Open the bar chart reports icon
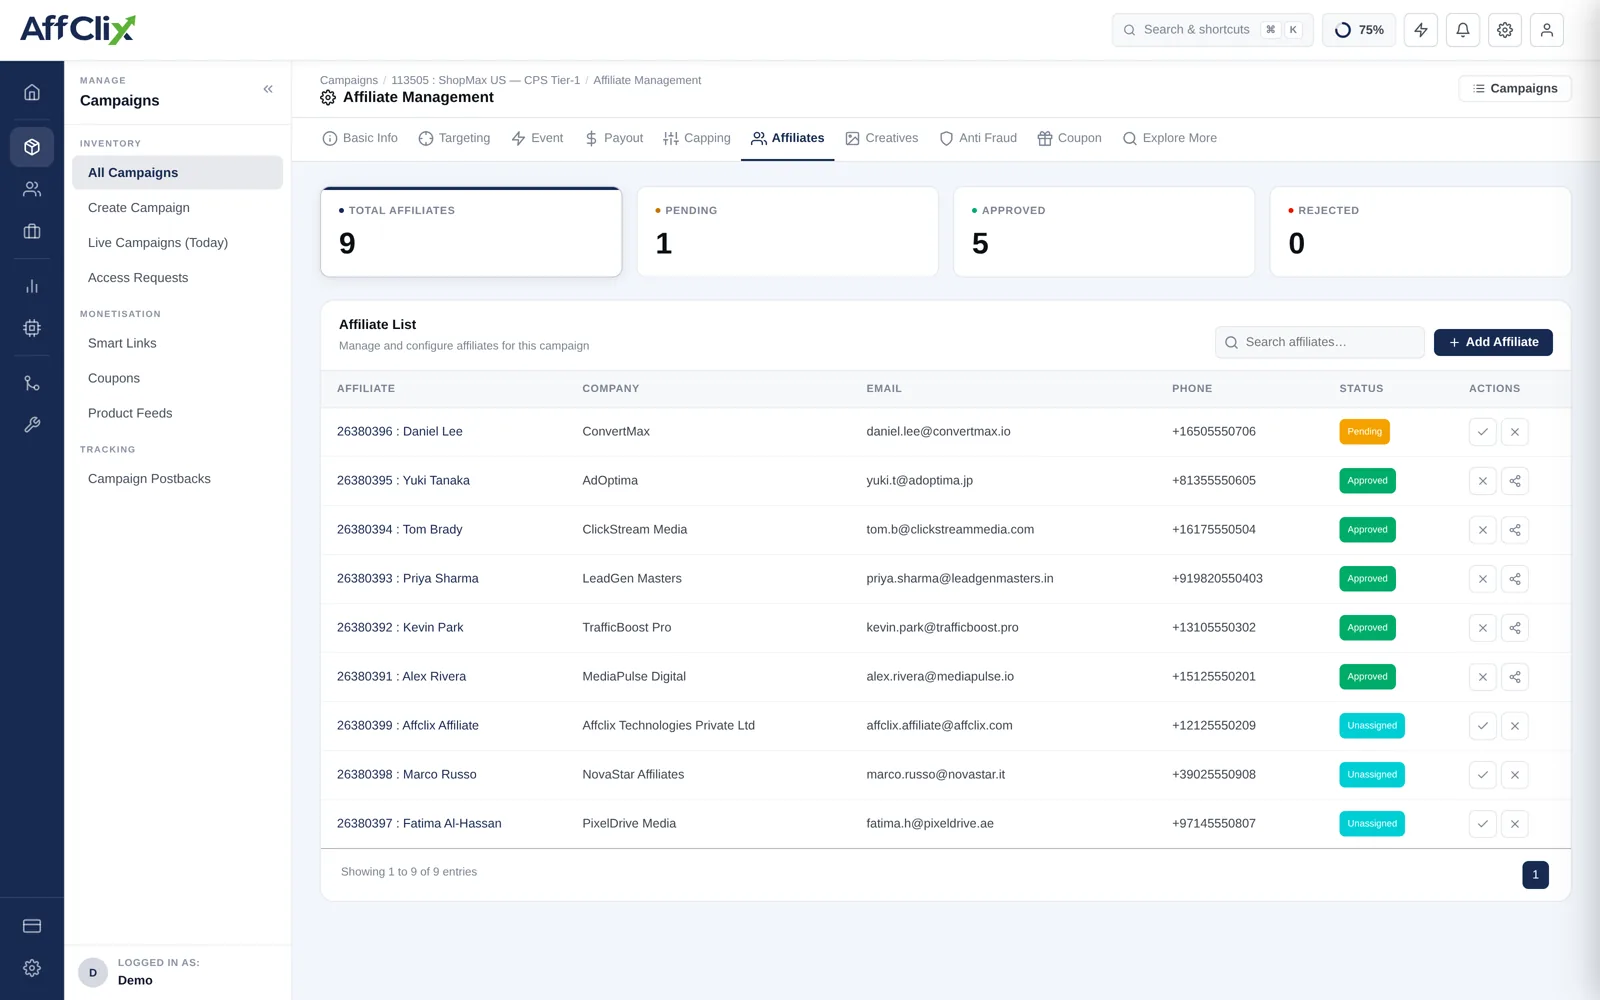1600x1000 pixels. 32,286
